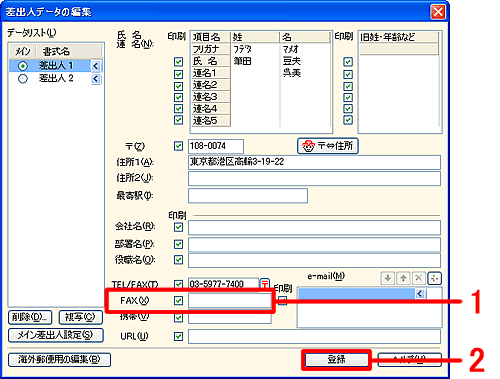Viewport: 500px width, 379px height.
Task: Click into 会社名 input field
Action: (x=314, y=228)
